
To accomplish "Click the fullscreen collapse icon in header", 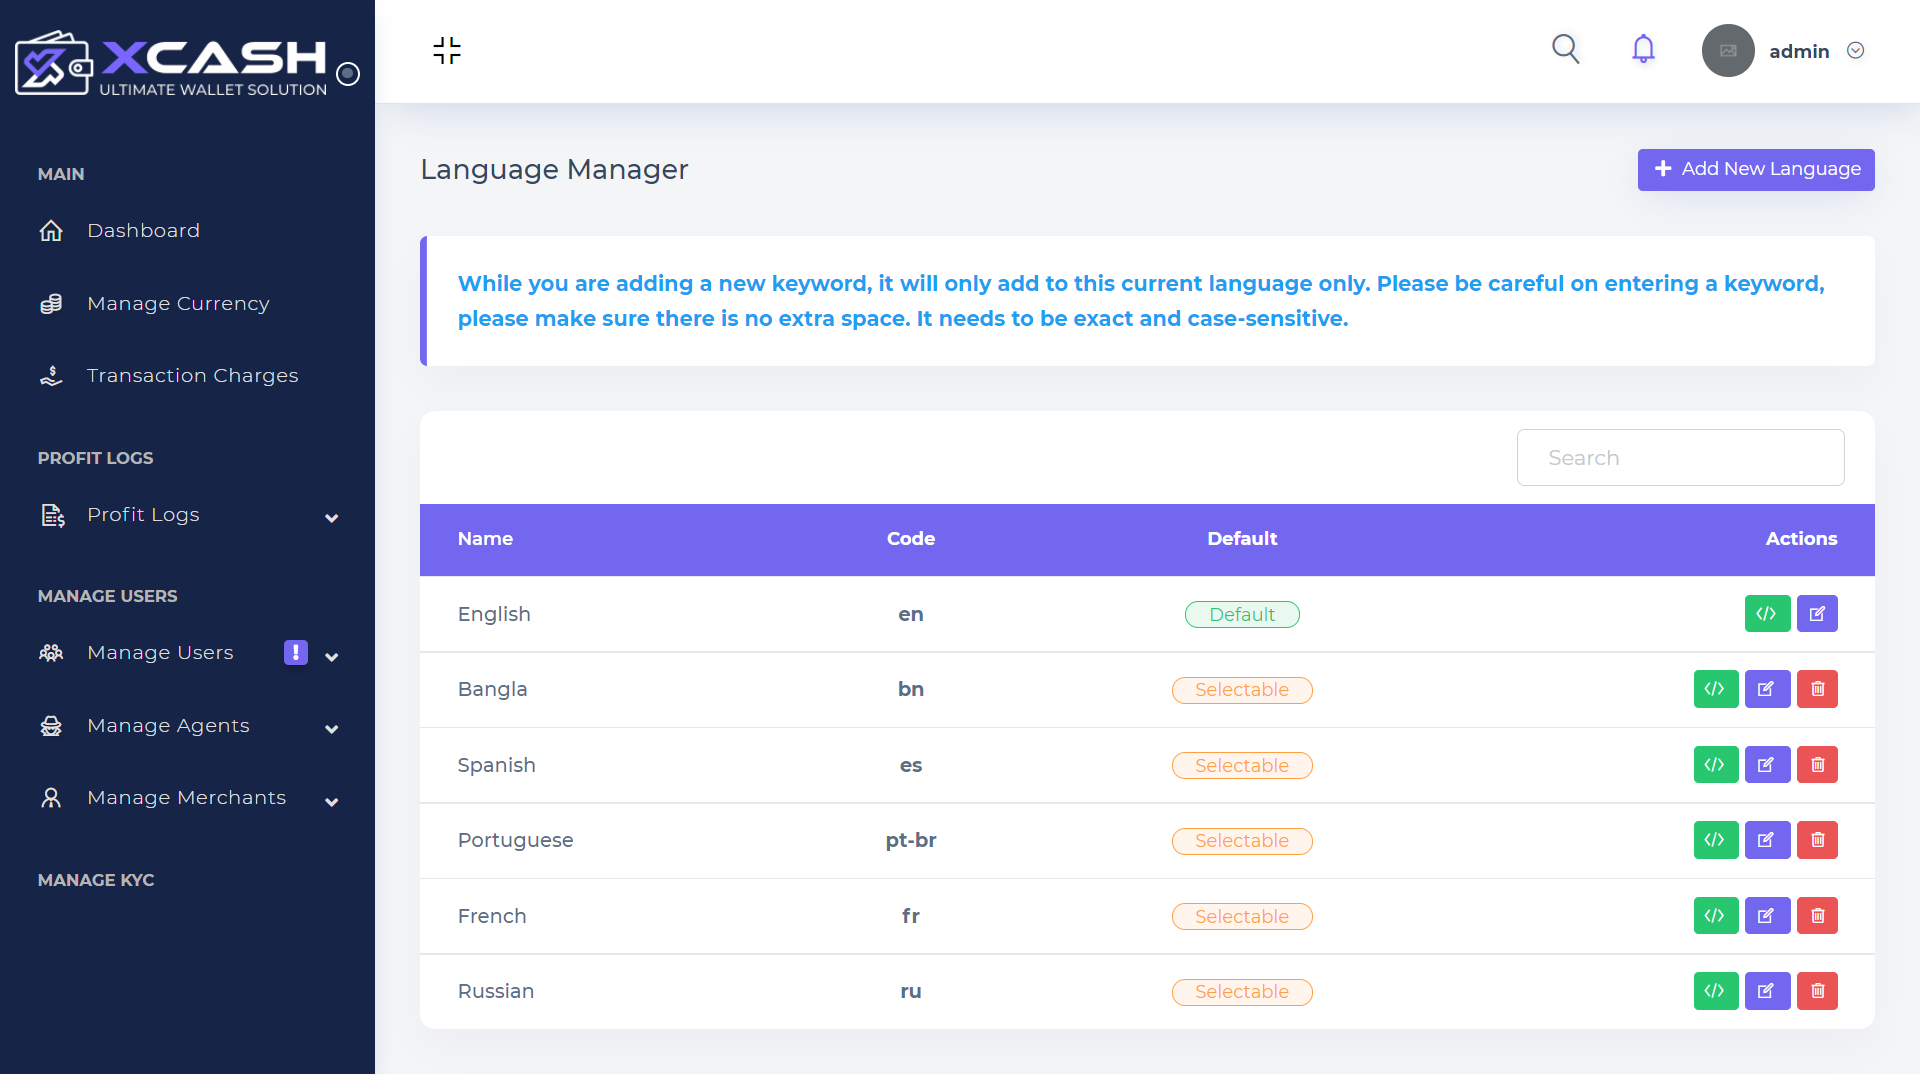I will tap(447, 51).
